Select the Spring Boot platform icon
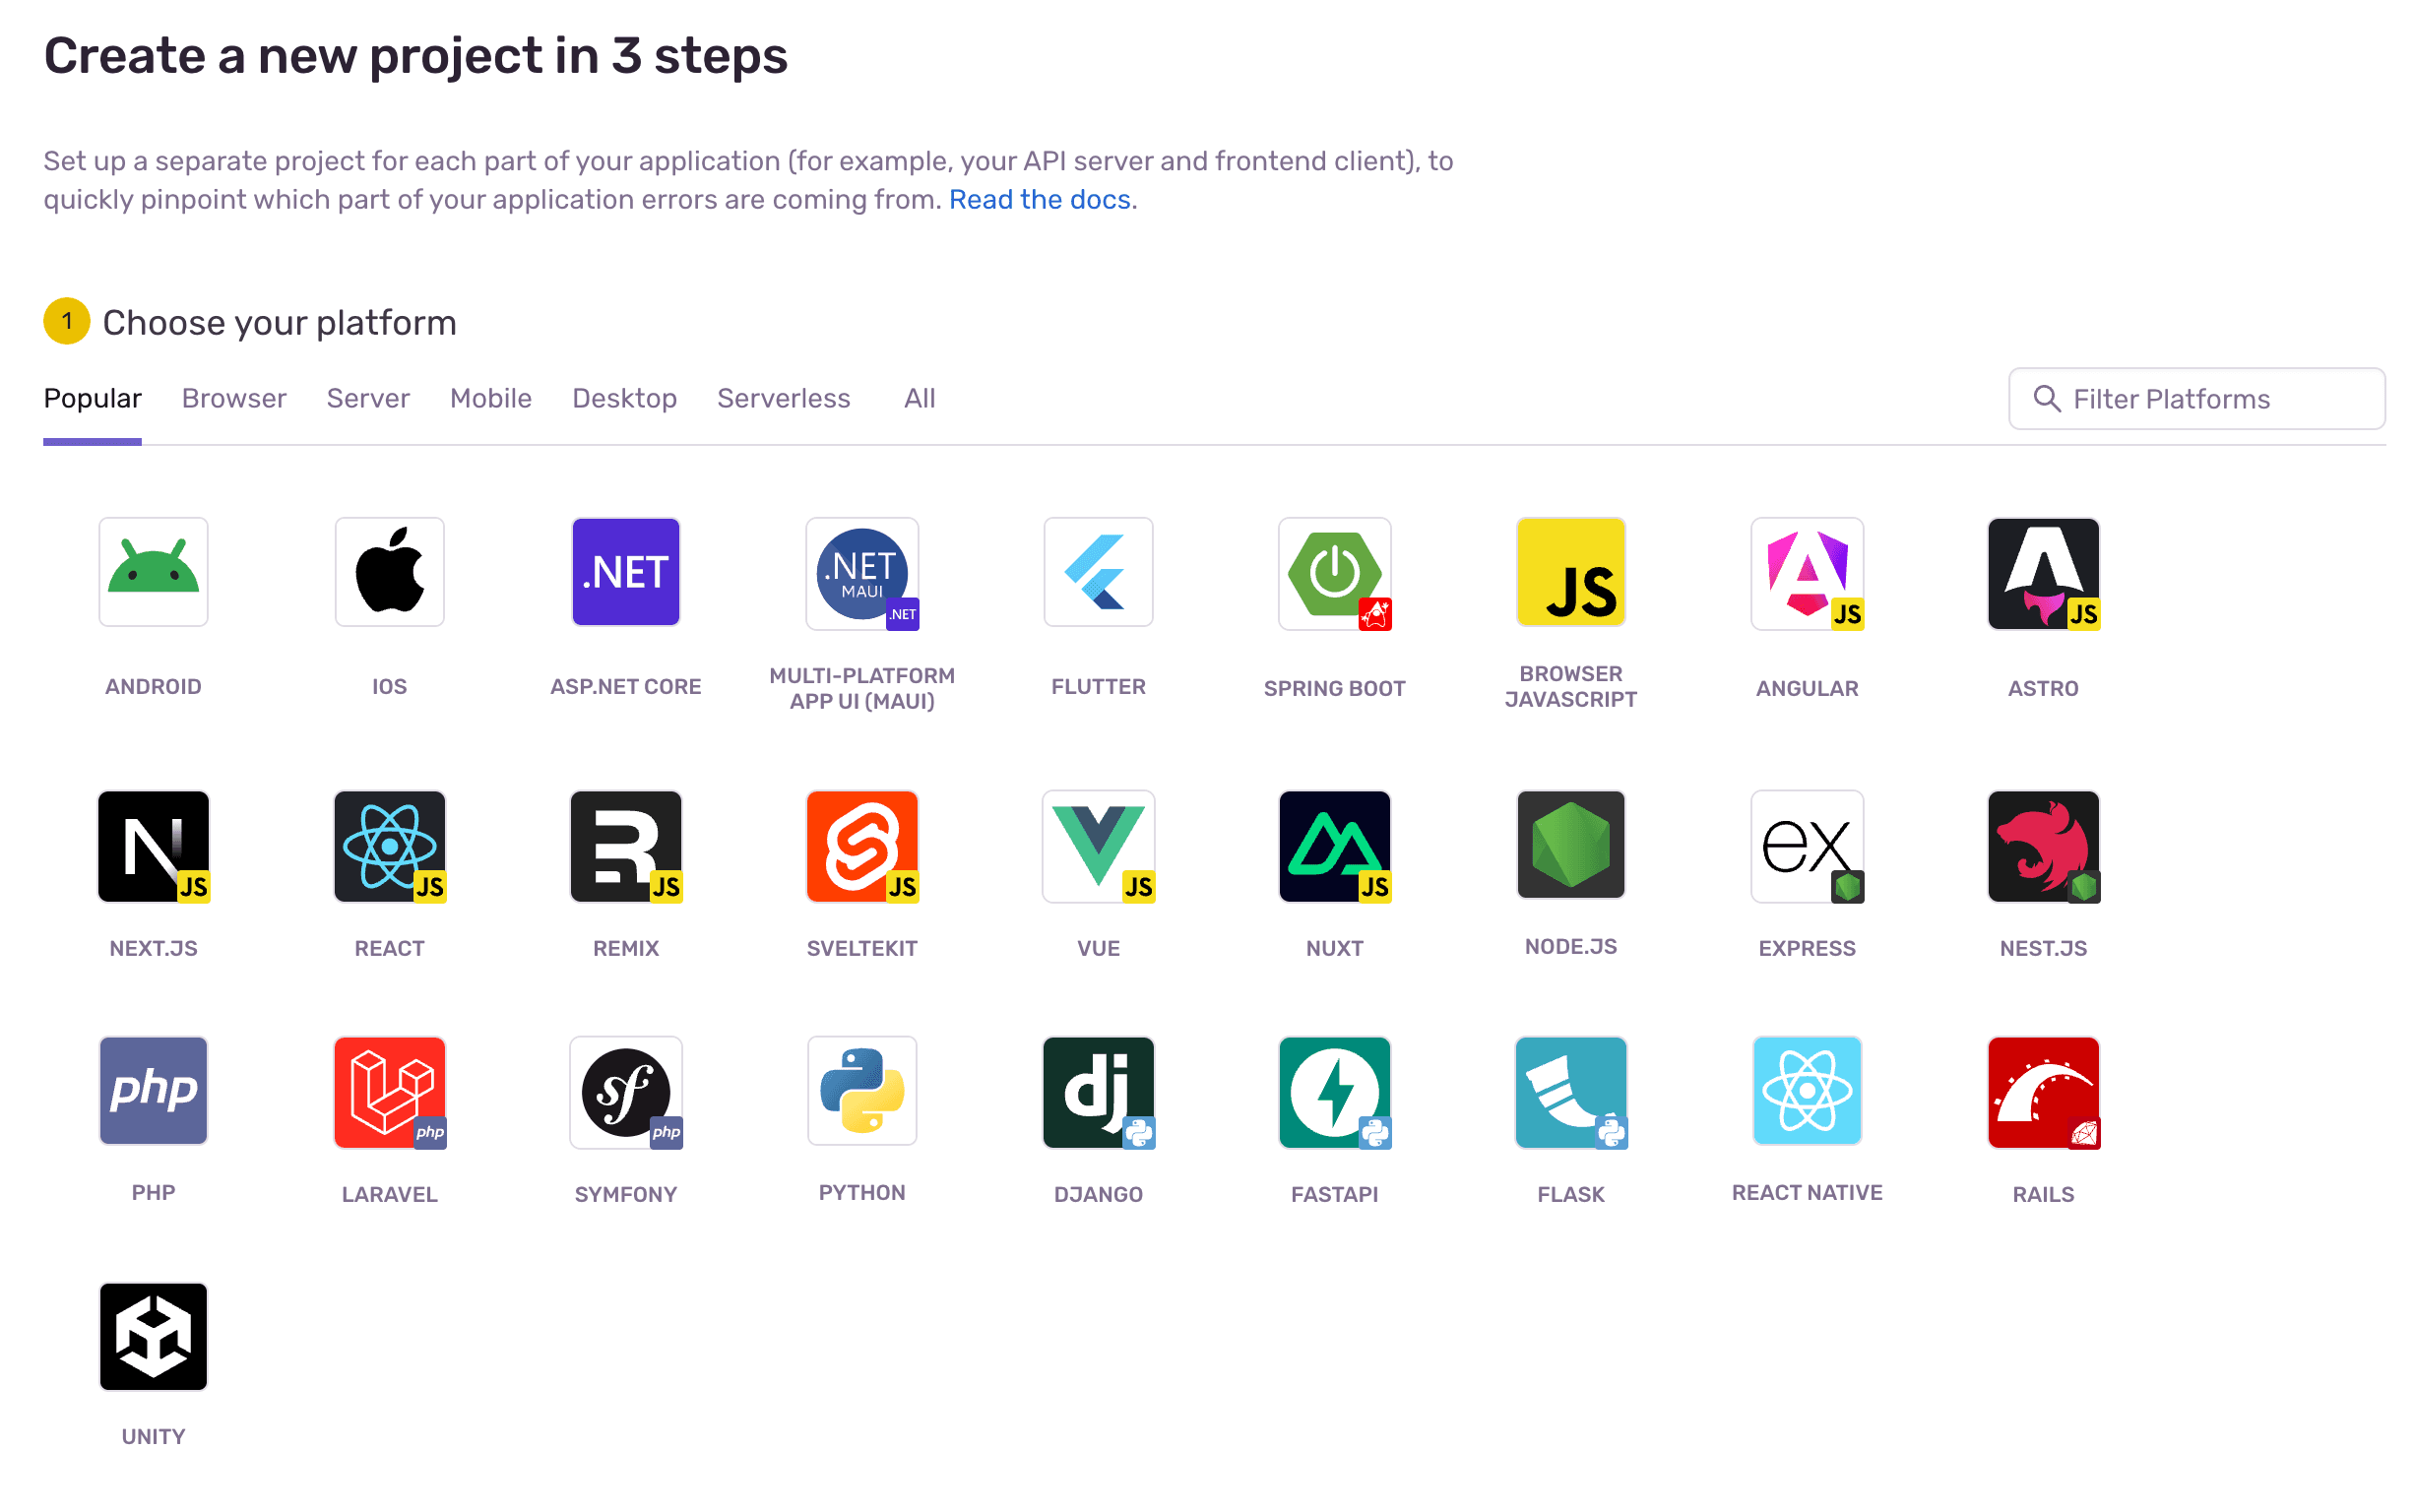 tap(1334, 573)
